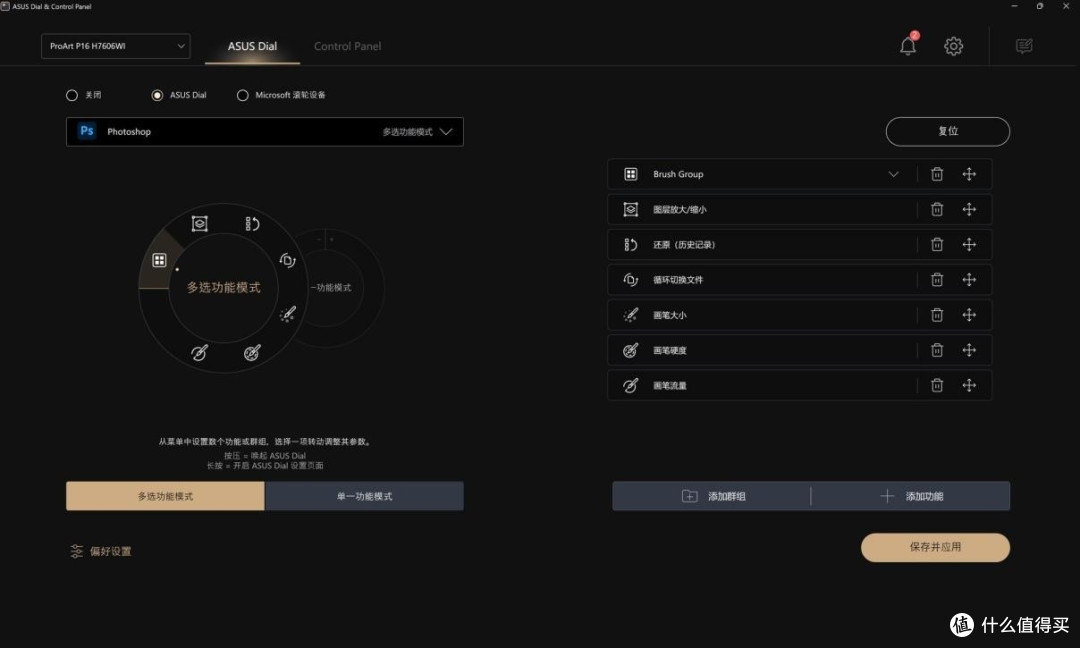Click move handle for Brush Group

(969, 174)
